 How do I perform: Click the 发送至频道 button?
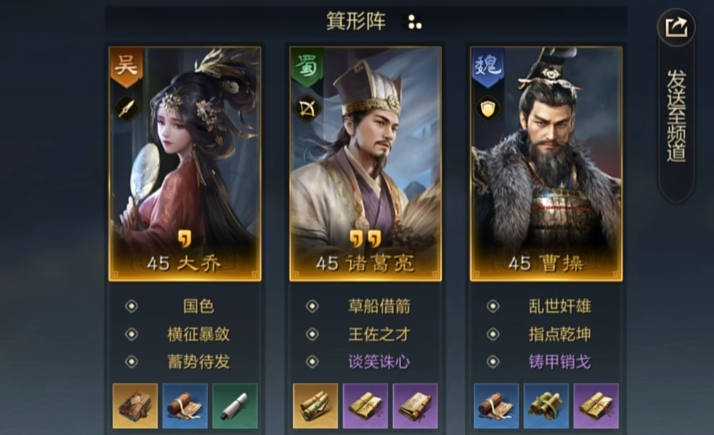point(676,116)
